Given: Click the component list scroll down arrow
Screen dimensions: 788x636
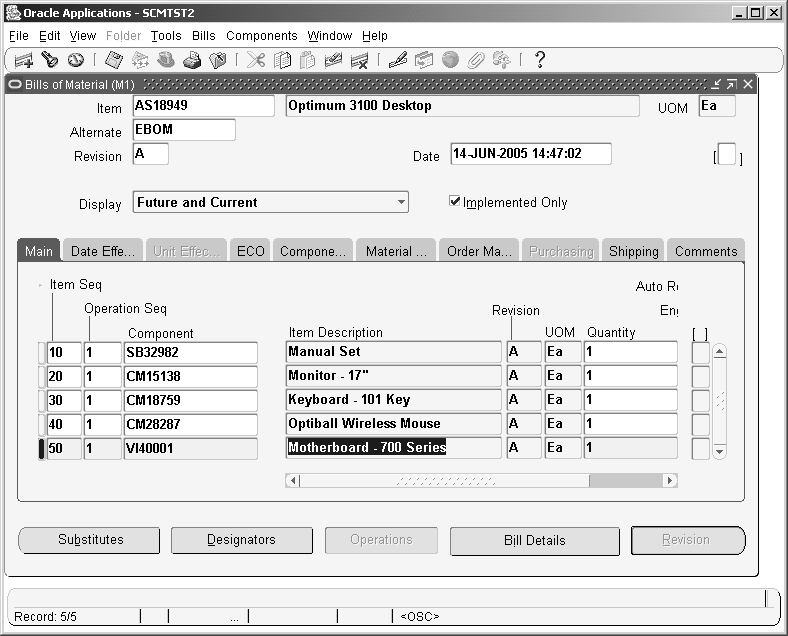Looking at the screenshot, I should pyautogui.click(x=720, y=451).
